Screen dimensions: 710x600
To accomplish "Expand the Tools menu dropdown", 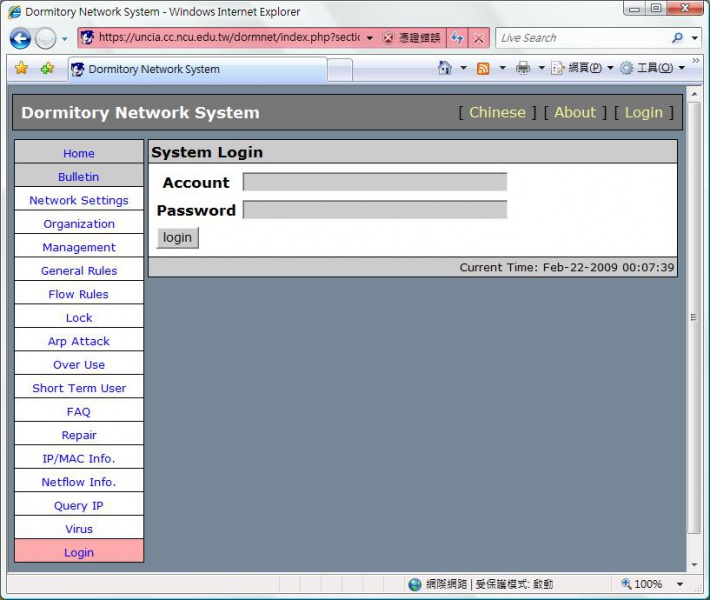I will click(654, 68).
